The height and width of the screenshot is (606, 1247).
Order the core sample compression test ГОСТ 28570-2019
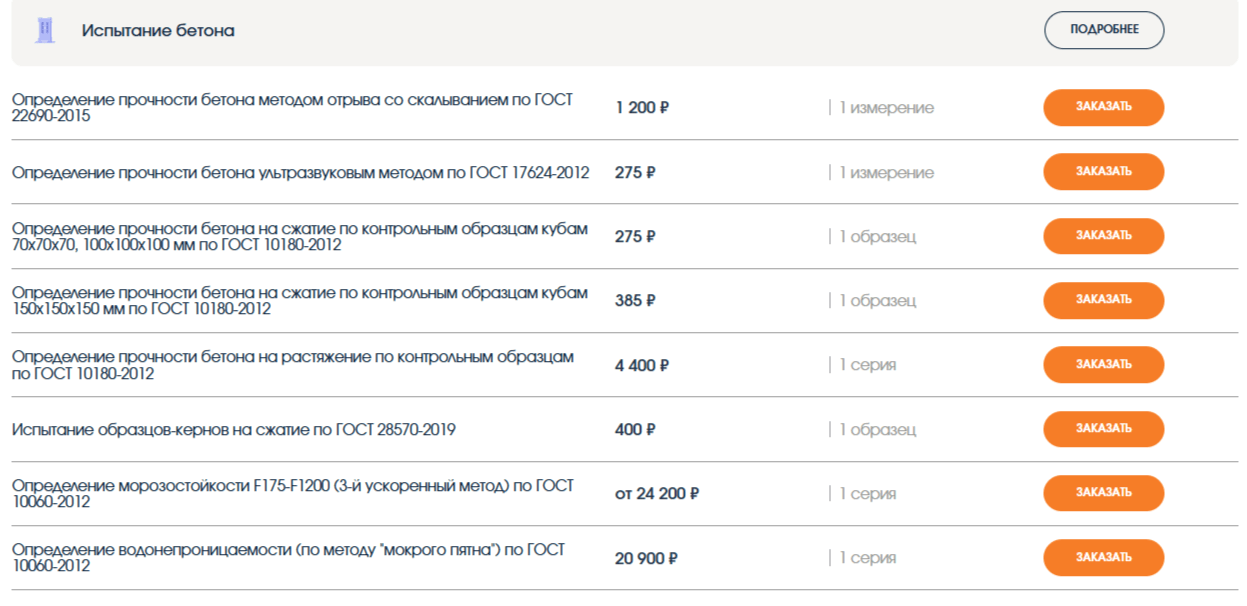coord(1104,429)
